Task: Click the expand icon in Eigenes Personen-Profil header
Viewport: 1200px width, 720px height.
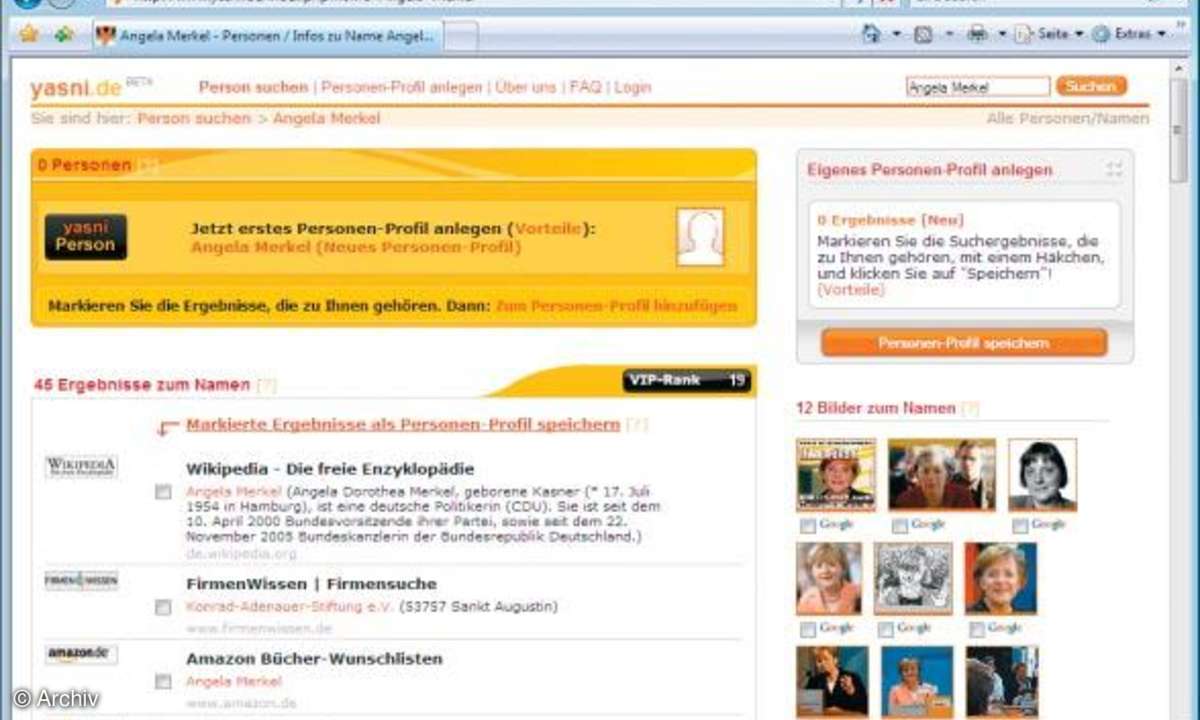Action: click(1114, 170)
